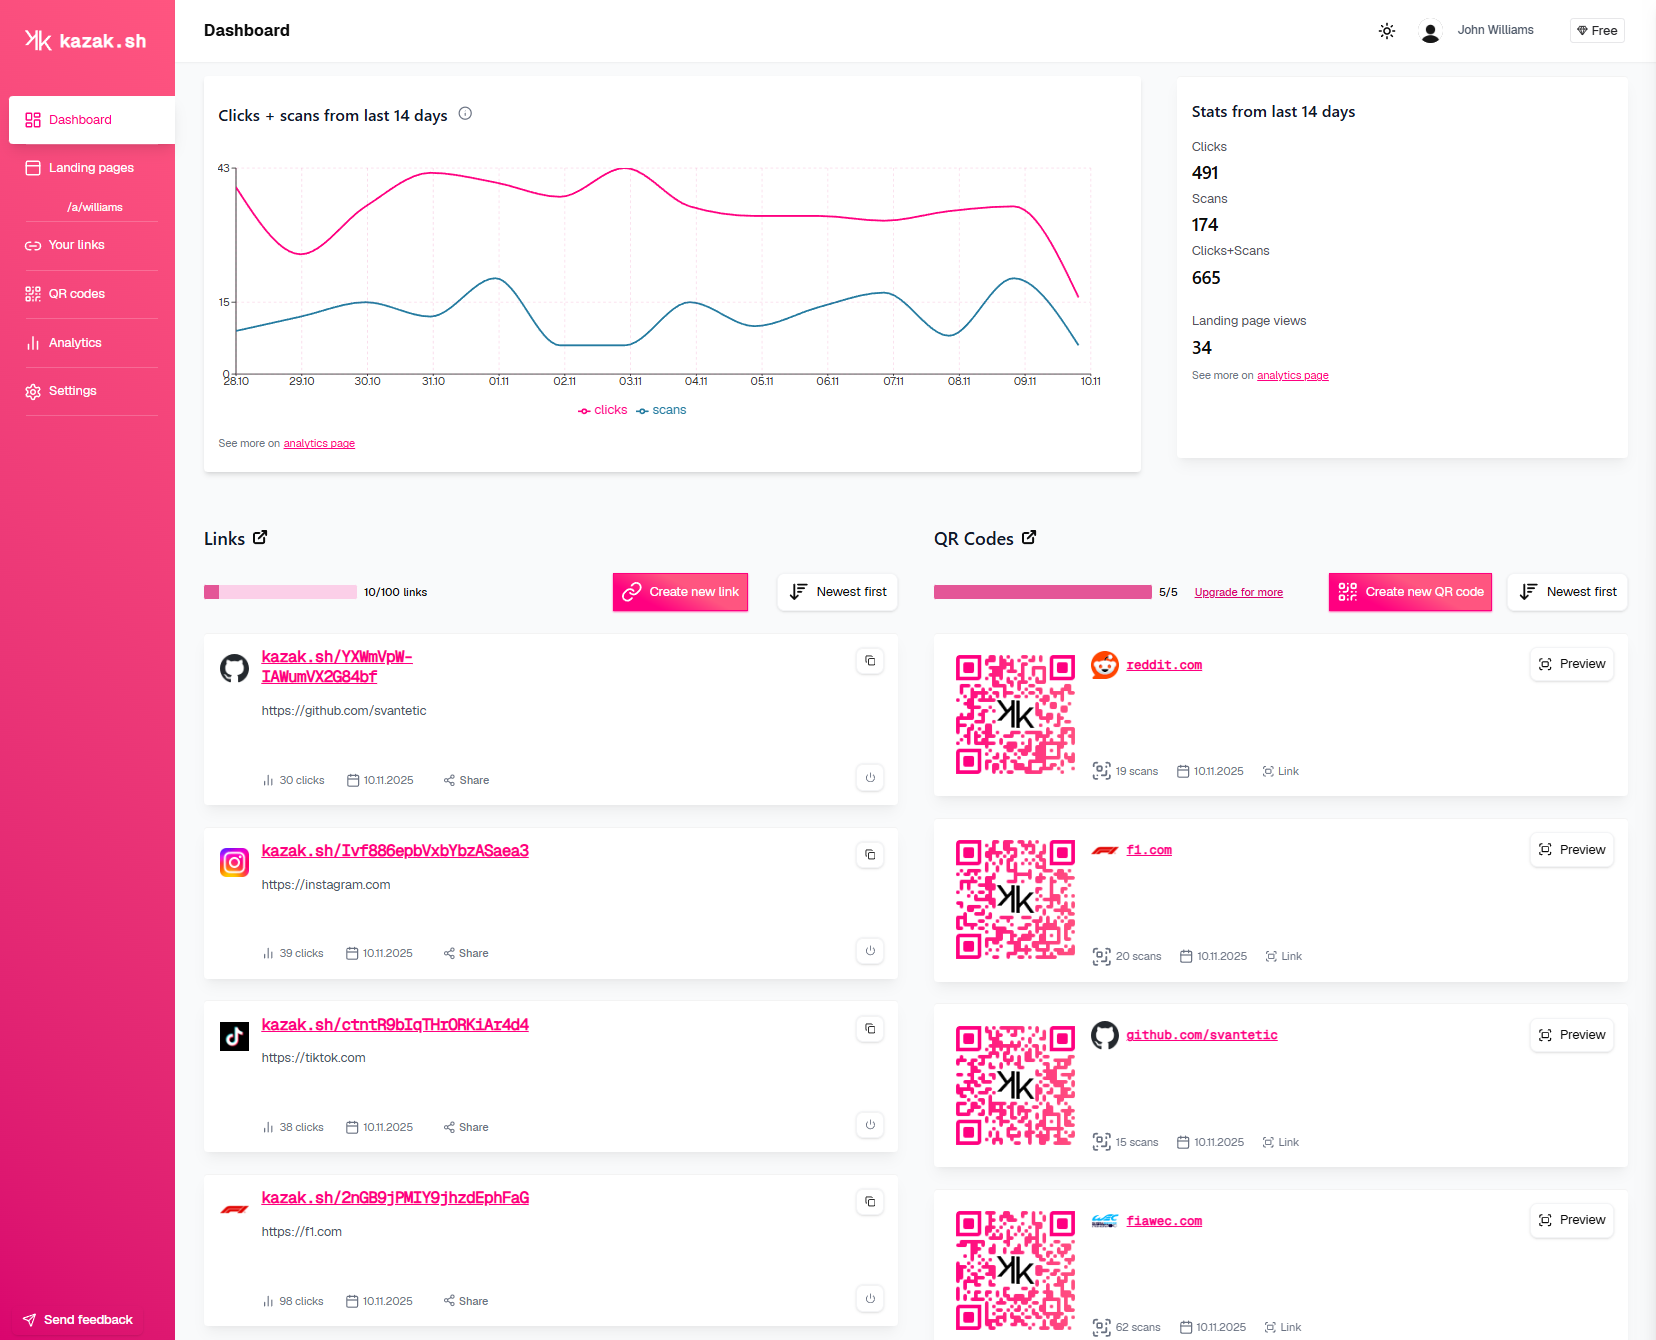Image resolution: width=1656 pixels, height=1340 pixels.
Task: Copy the Instagram short link
Action: click(x=870, y=855)
